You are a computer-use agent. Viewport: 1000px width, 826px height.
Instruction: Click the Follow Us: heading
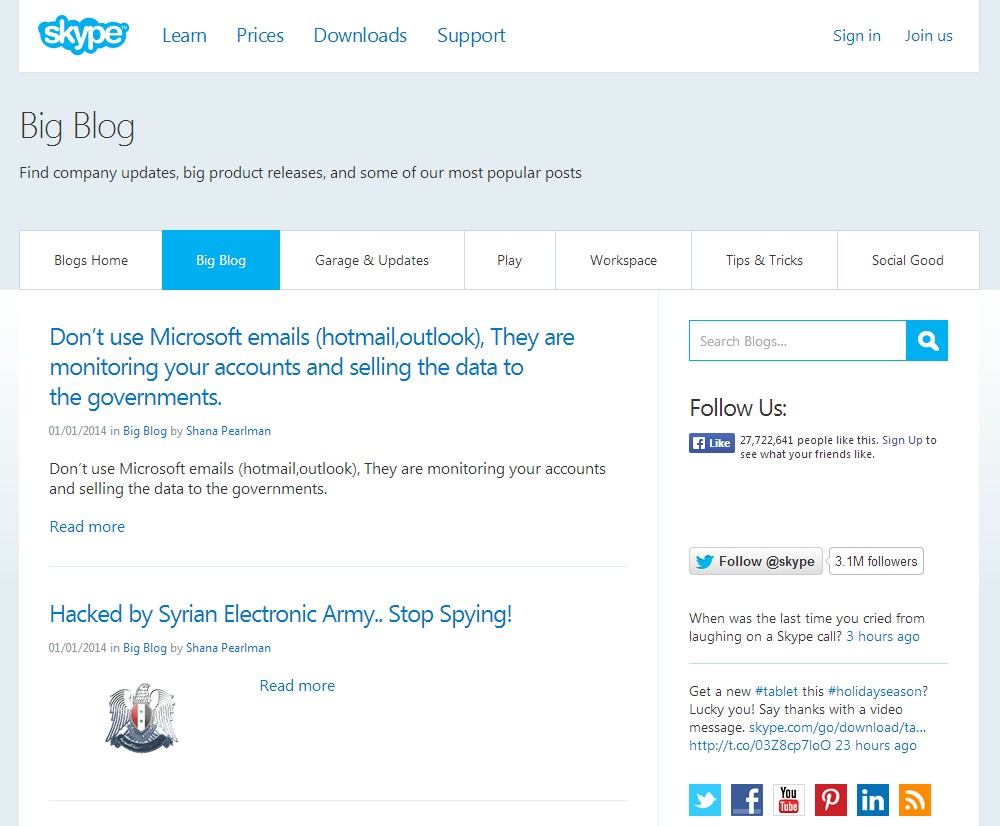[x=738, y=408]
